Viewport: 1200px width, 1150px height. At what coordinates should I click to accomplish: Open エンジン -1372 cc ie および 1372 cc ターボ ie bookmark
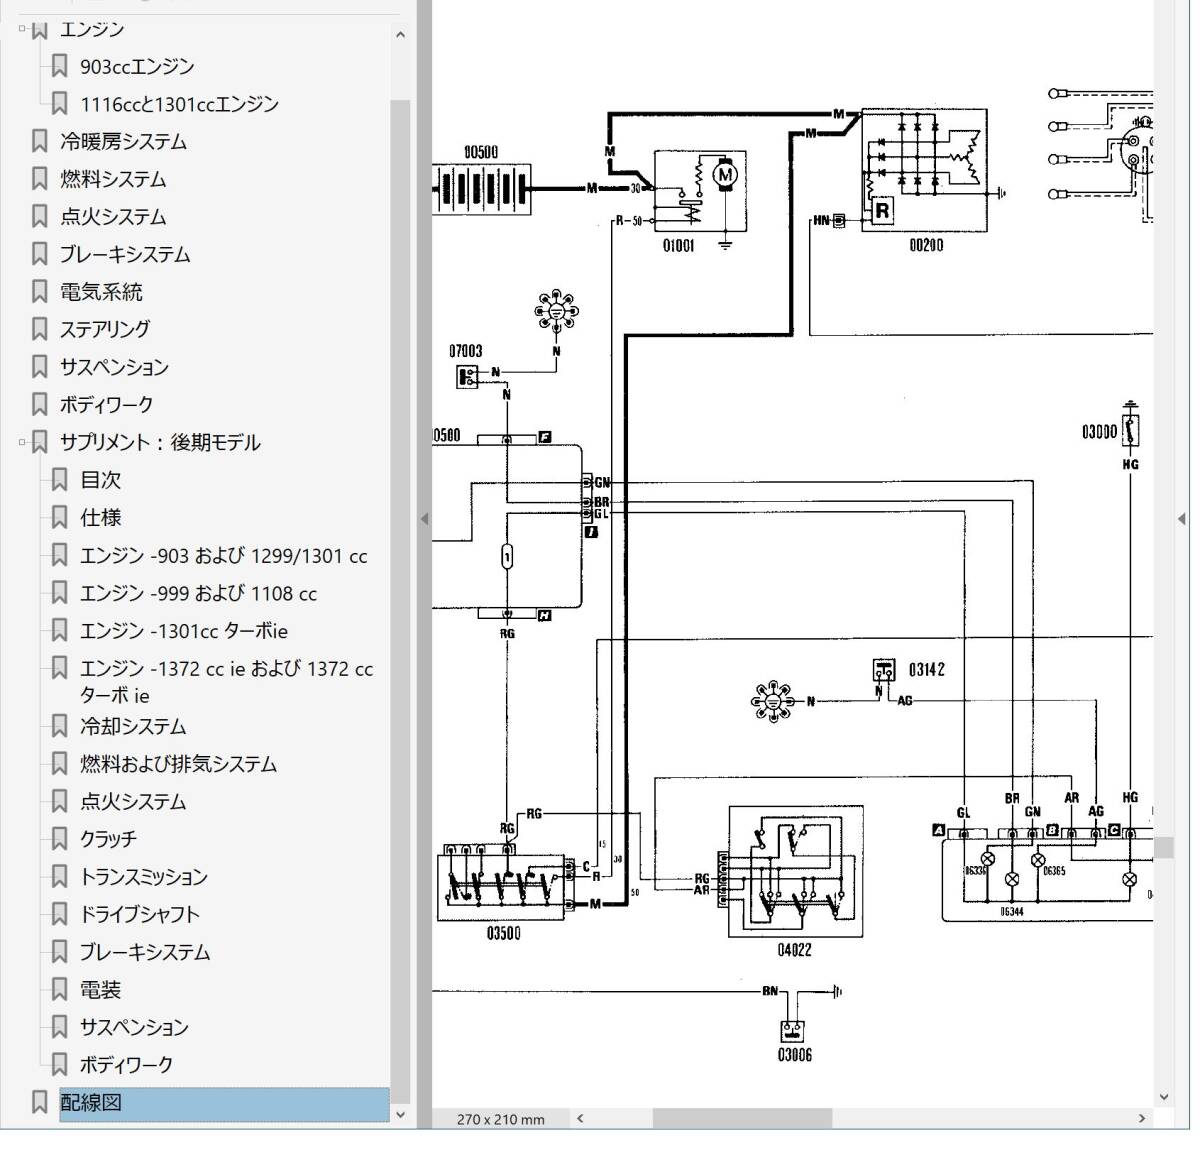click(x=226, y=681)
